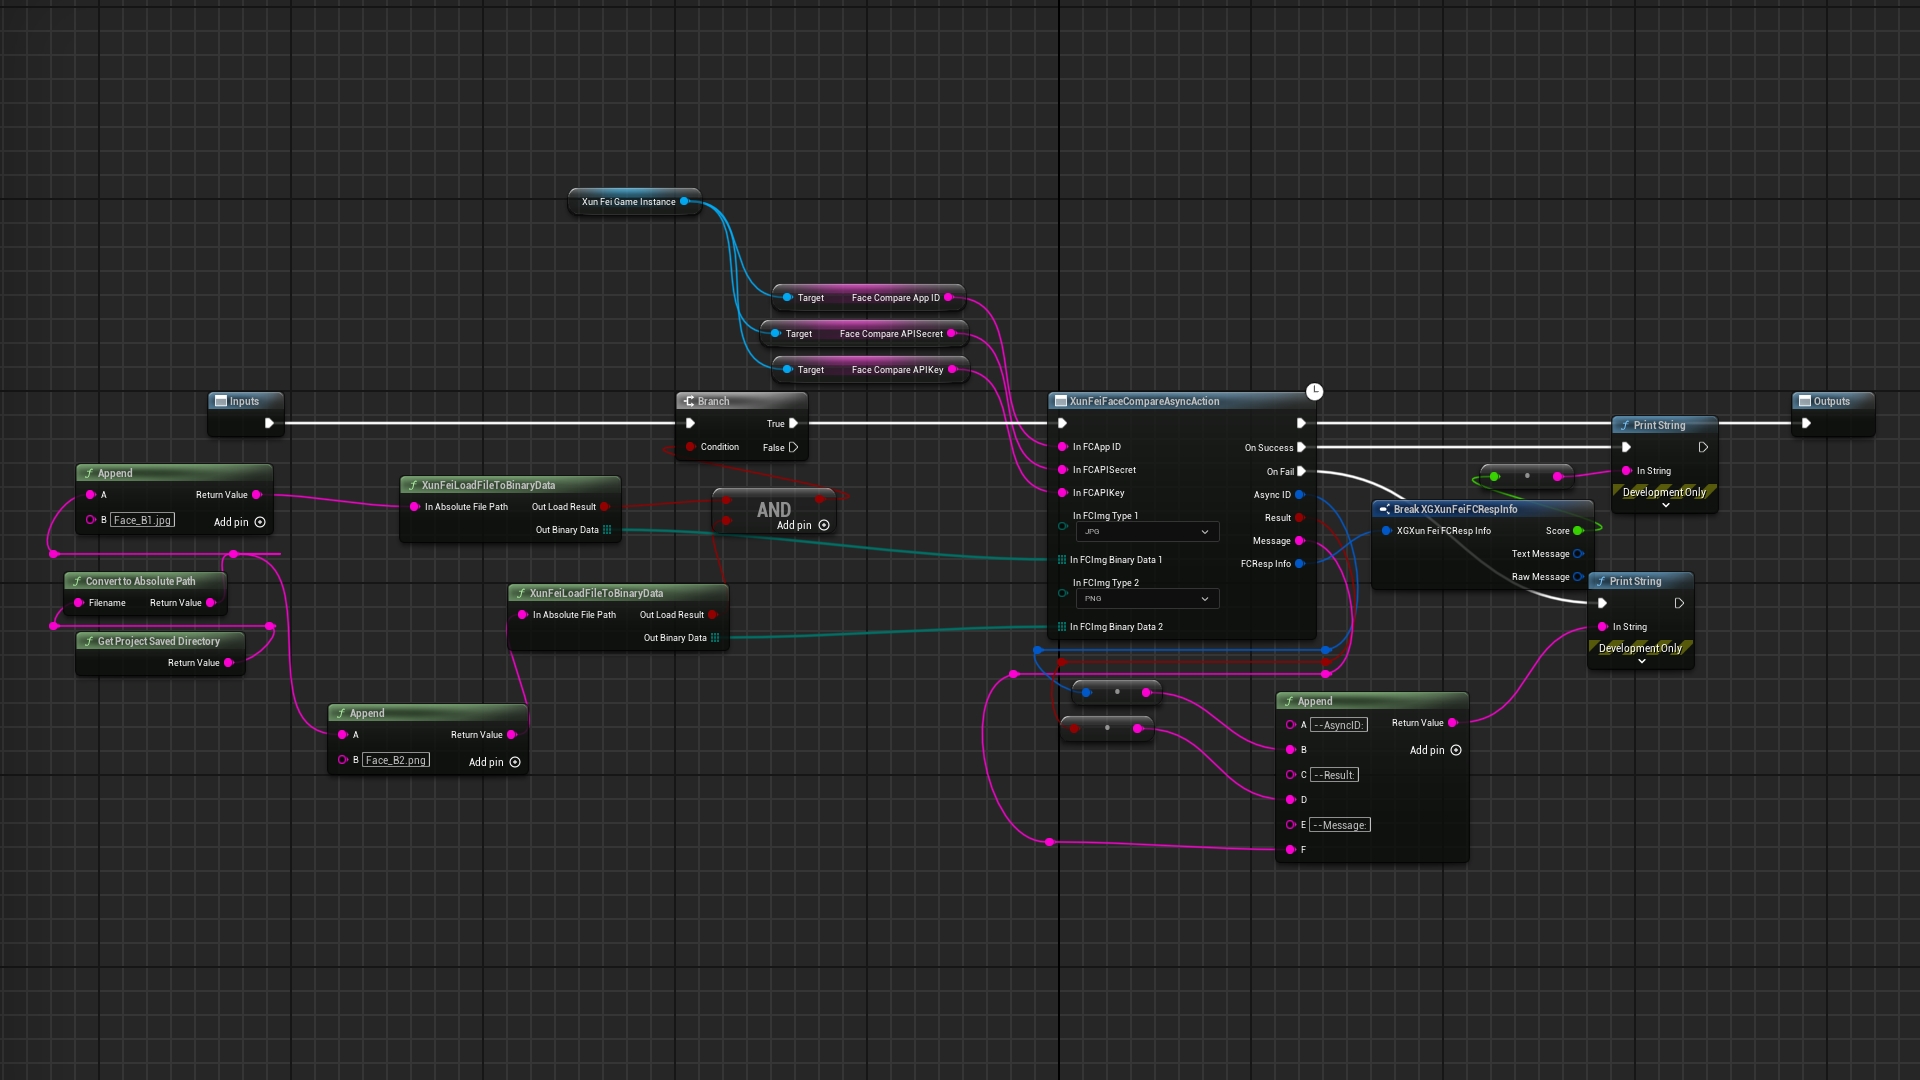Click the latent clock icon on XunFeiFaceCompareAsyncAction

pos(1314,392)
